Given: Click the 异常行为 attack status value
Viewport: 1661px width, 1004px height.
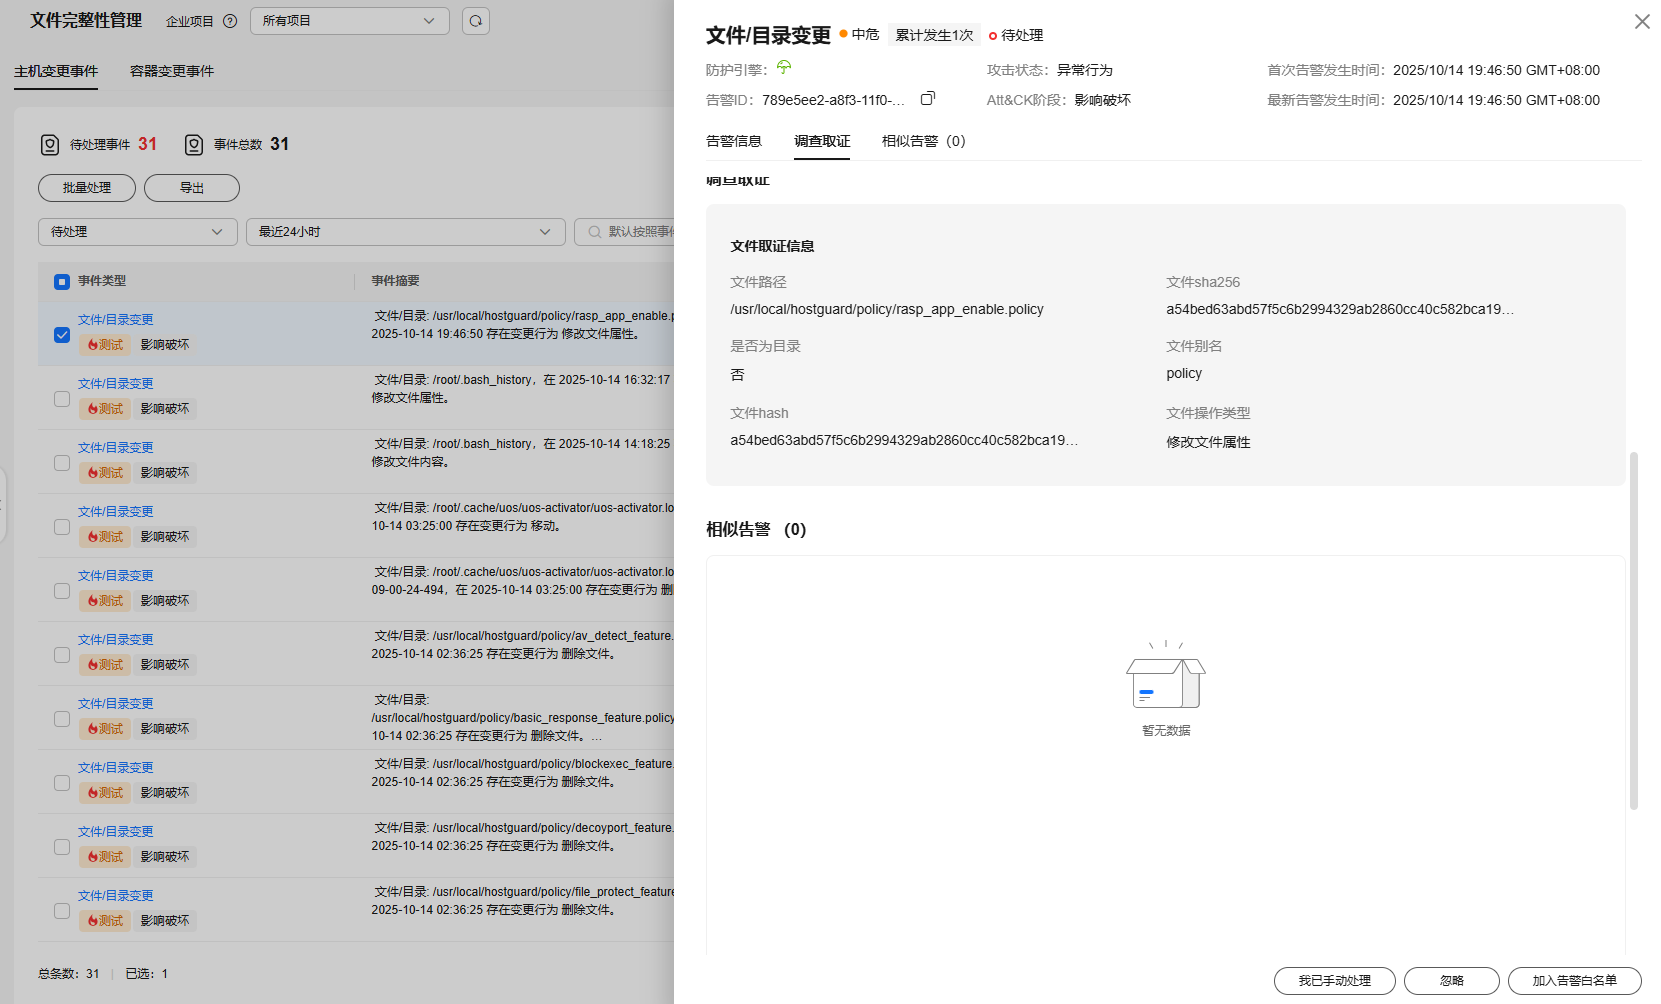Looking at the screenshot, I should coord(1085,70).
